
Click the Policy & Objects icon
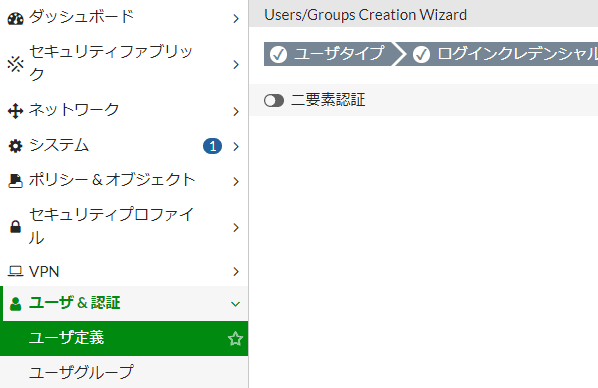coord(15,181)
